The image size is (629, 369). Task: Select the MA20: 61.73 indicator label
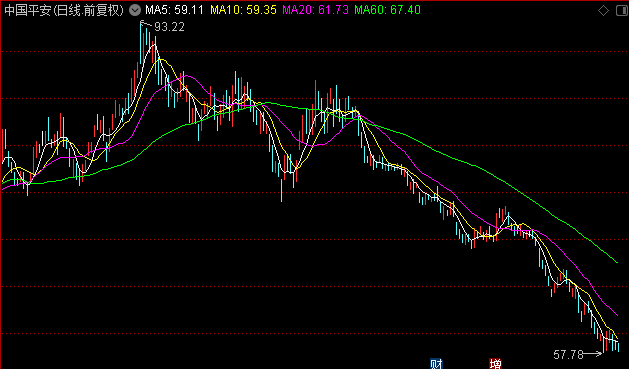(316, 10)
